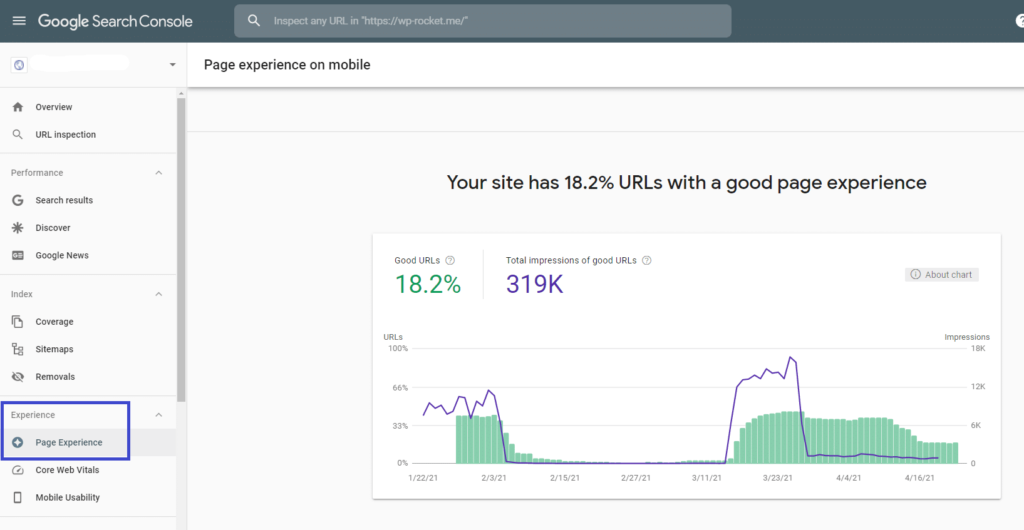Click the sidebar vertical scrollbar

[181, 248]
